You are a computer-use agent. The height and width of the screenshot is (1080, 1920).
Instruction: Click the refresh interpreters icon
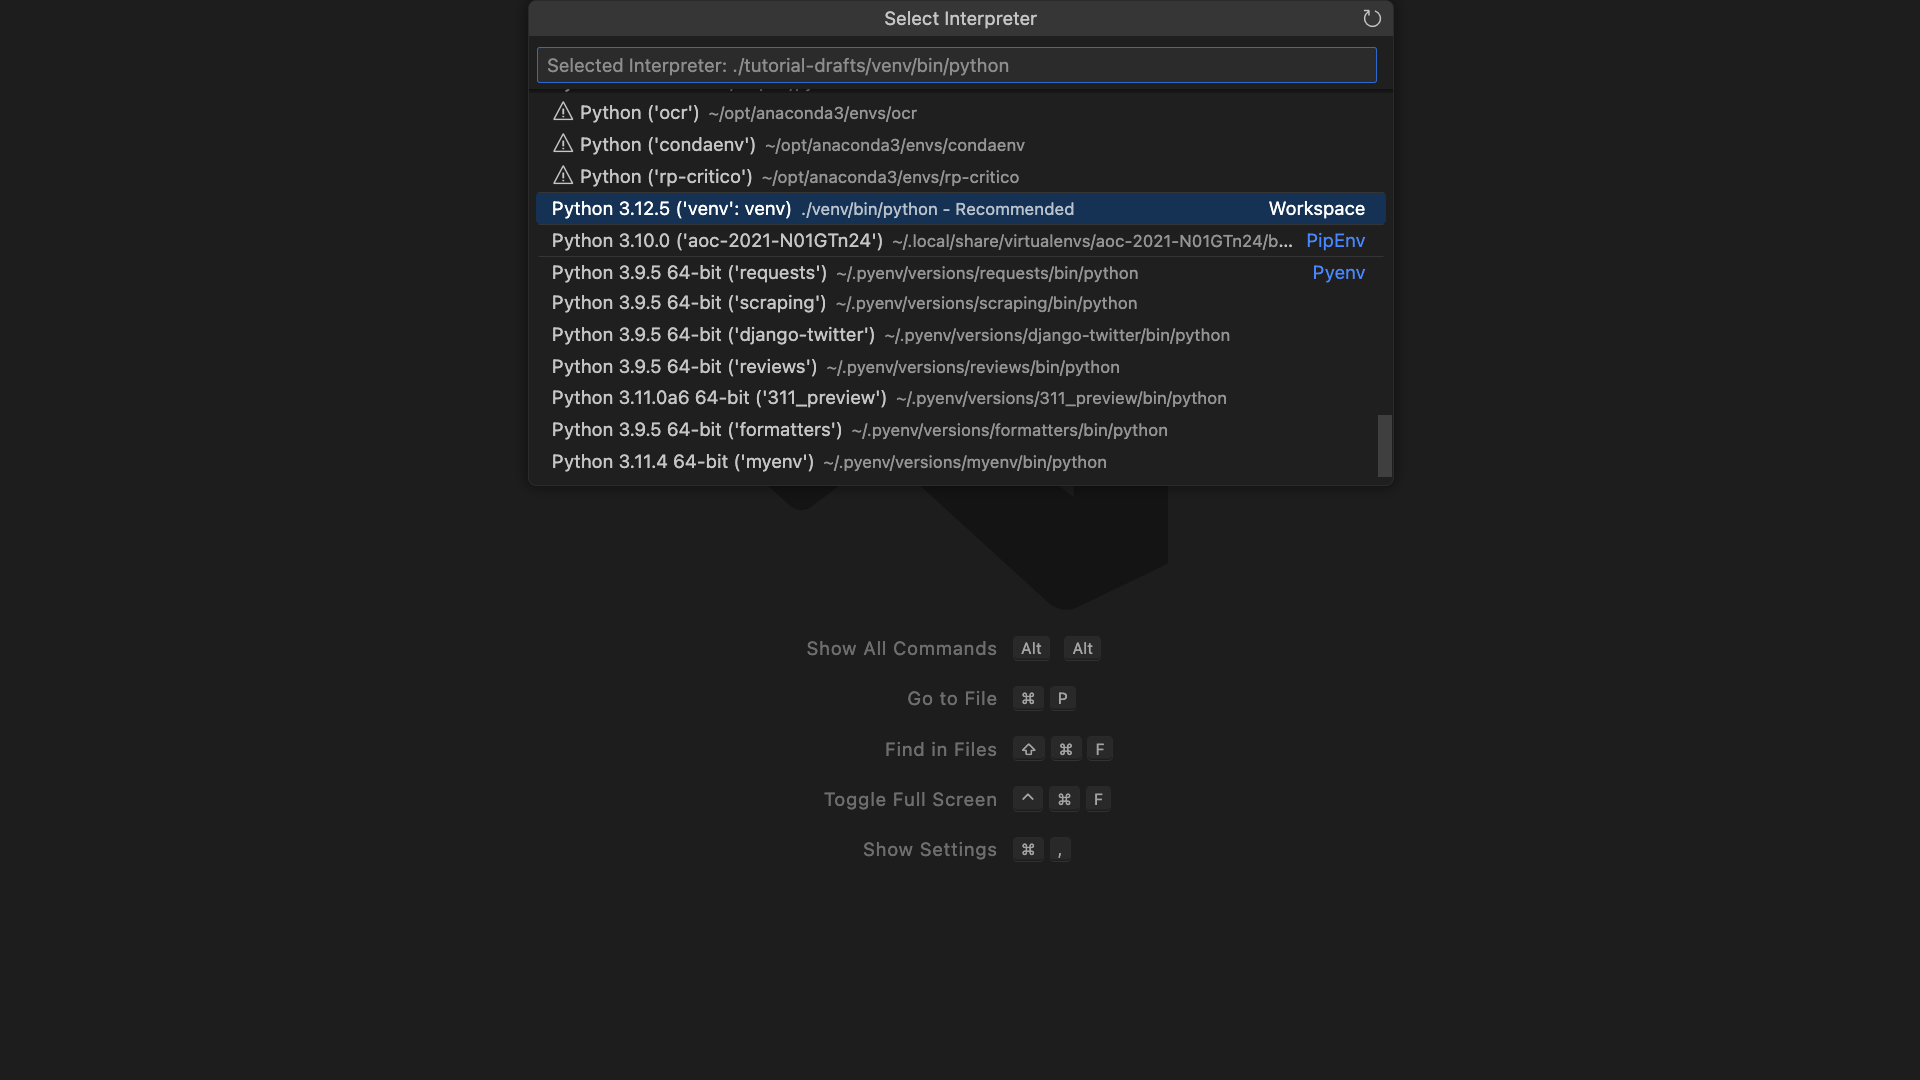pyautogui.click(x=1371, y=18)
